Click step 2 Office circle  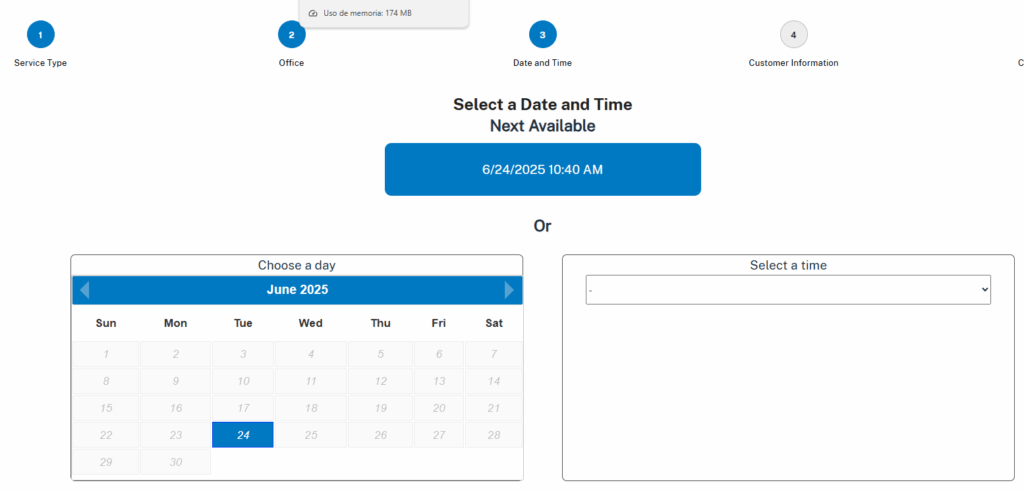[291, 35]
